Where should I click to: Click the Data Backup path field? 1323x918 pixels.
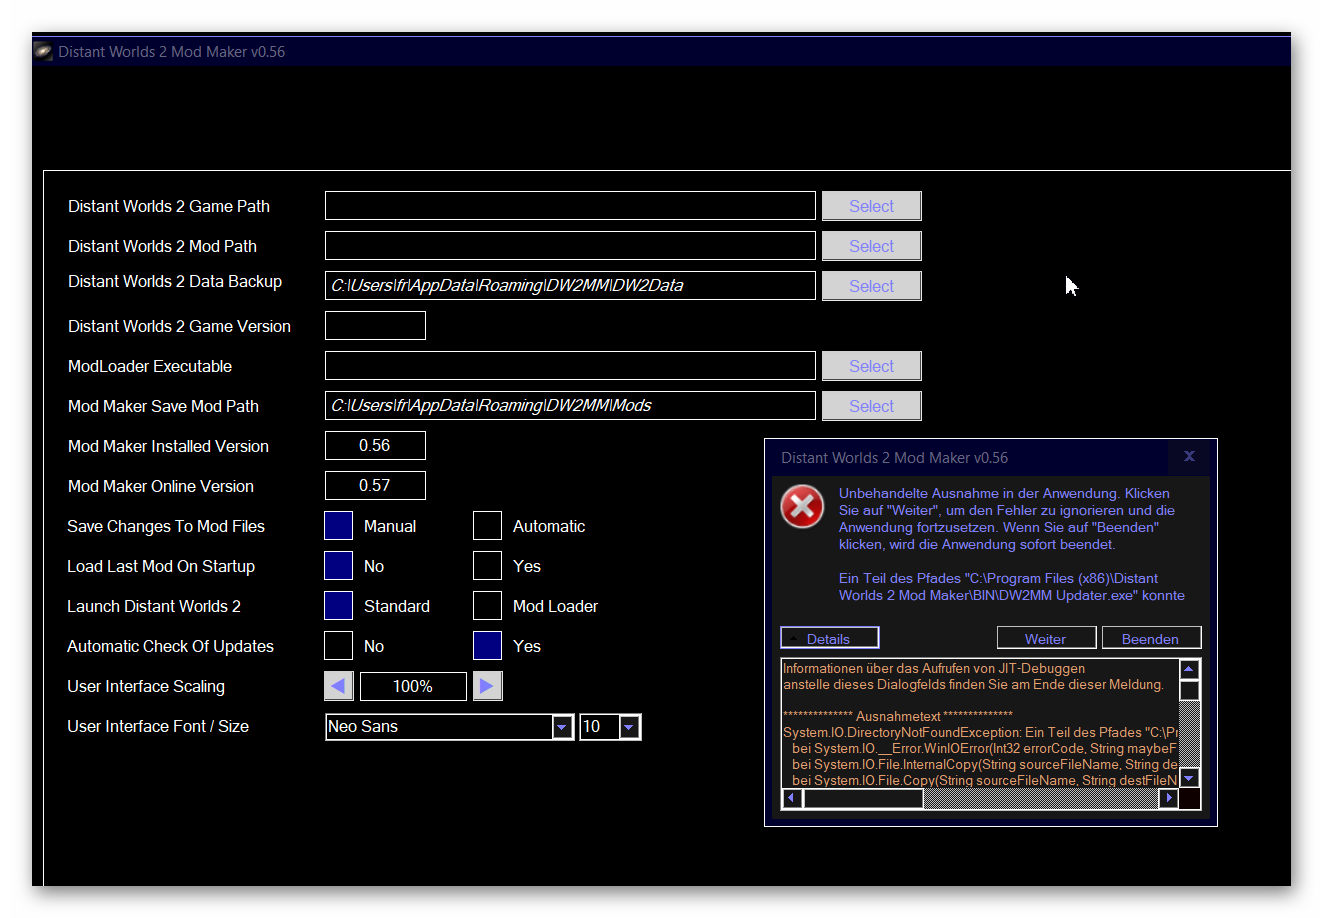pos(570,286)
